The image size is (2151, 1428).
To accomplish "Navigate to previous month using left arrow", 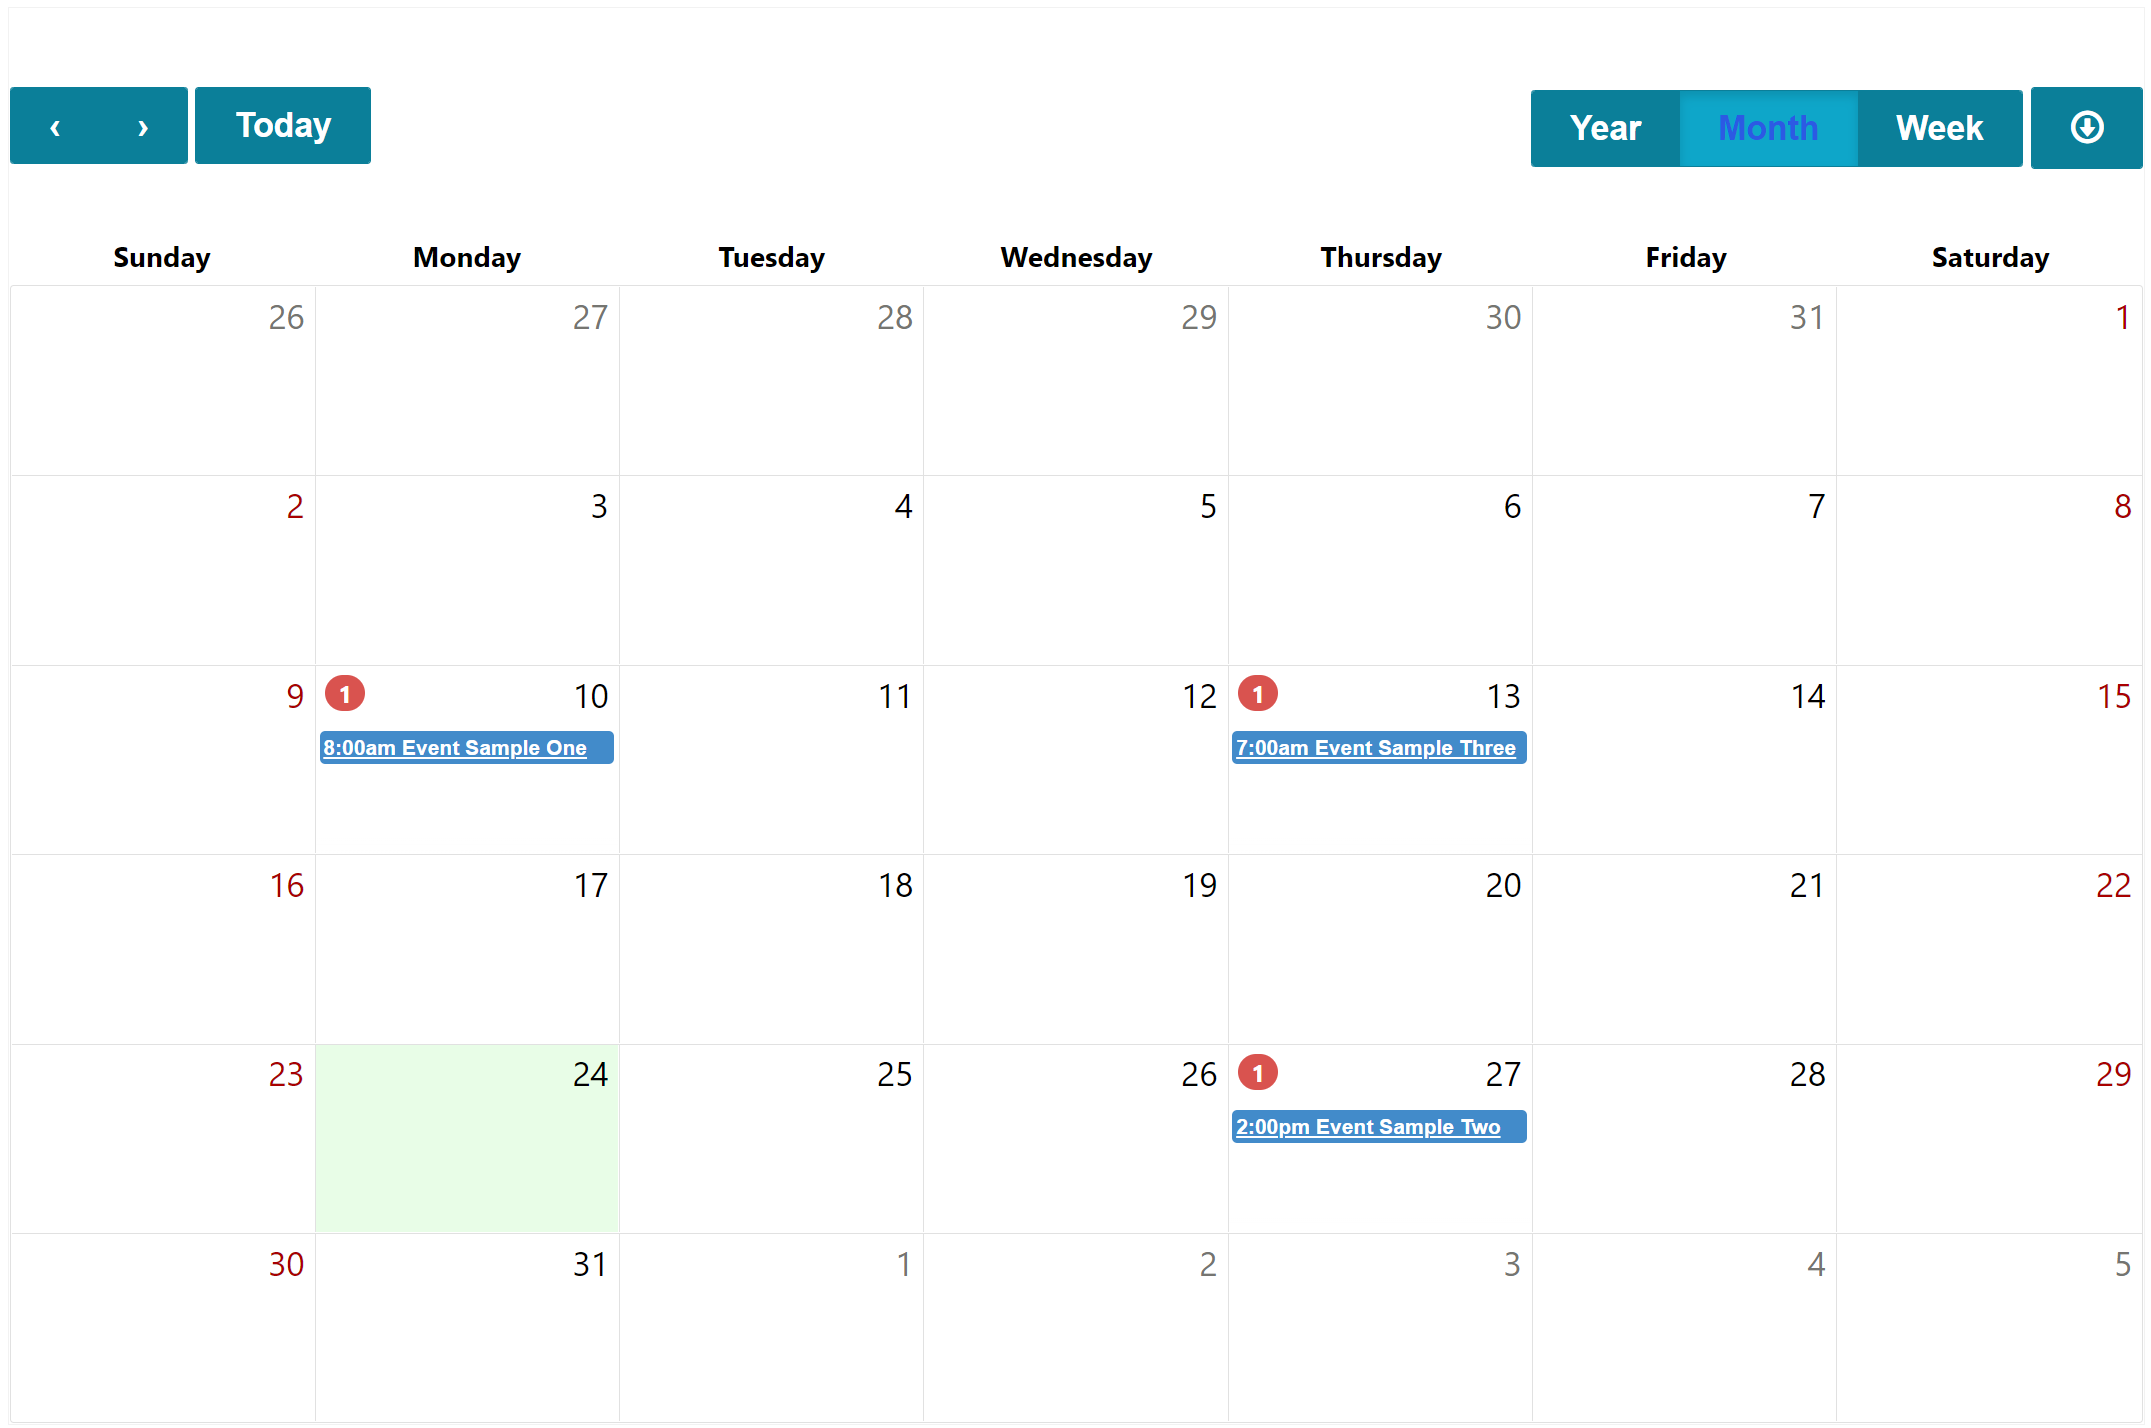I will click(56, 126).
